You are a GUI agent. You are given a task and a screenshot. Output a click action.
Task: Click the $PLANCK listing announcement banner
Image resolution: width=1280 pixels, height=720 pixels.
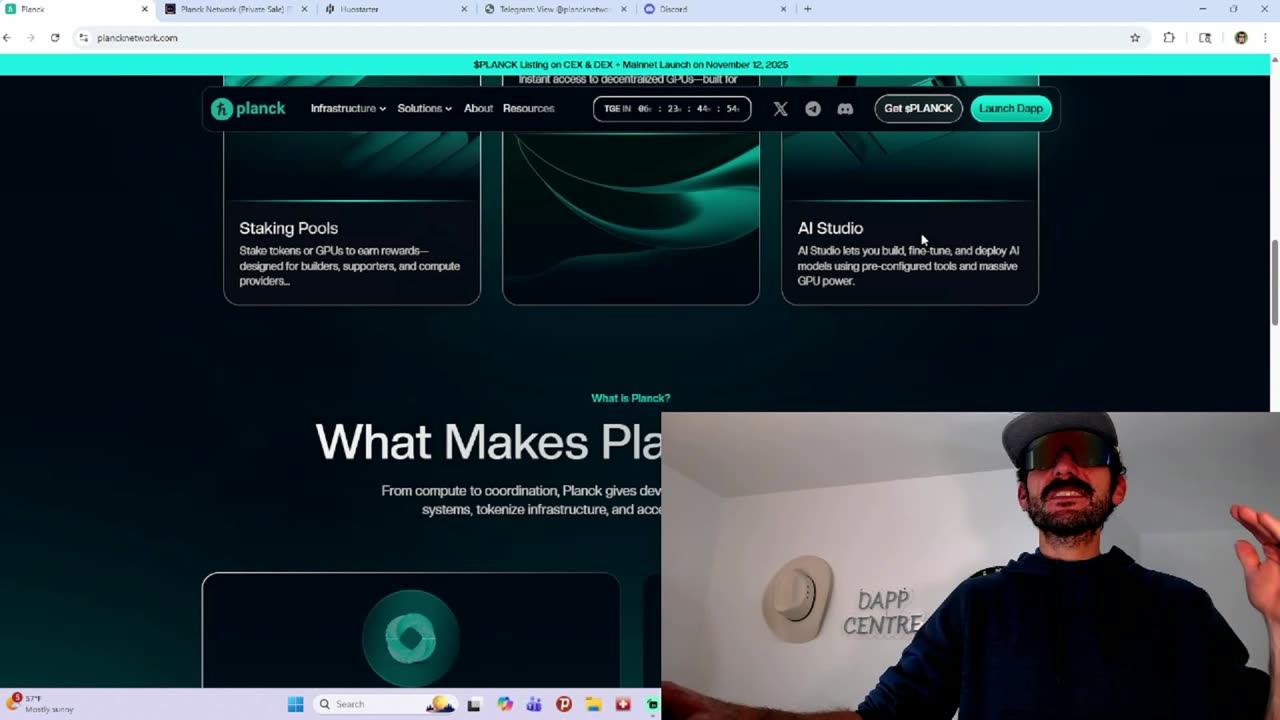tap(631, 65)
